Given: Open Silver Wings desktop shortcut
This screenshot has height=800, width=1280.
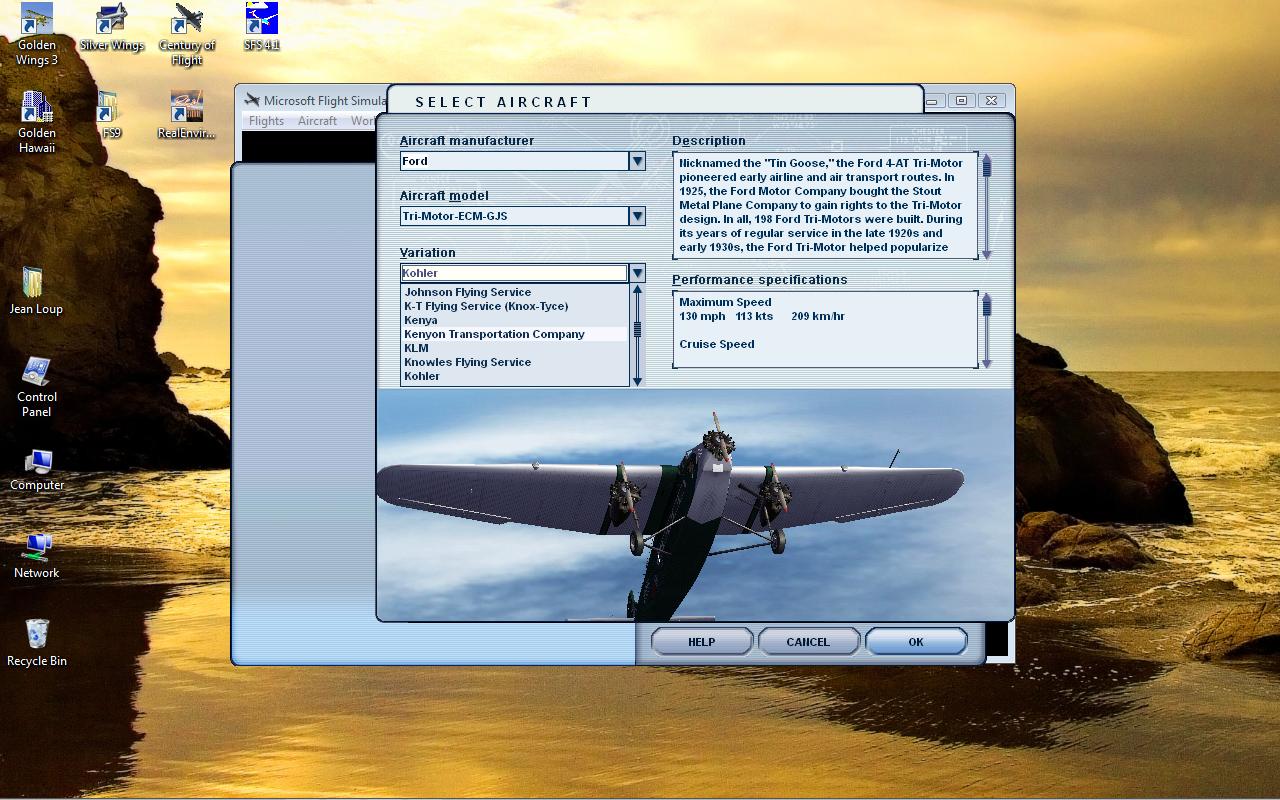Looking at the screenshot, I should [112, 27].
